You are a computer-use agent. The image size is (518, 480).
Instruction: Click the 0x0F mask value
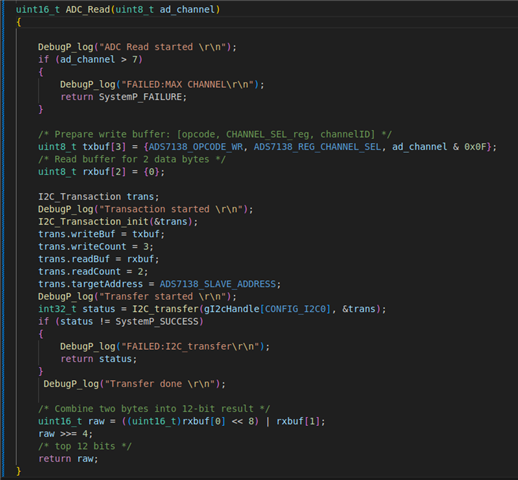pos(475,147)
